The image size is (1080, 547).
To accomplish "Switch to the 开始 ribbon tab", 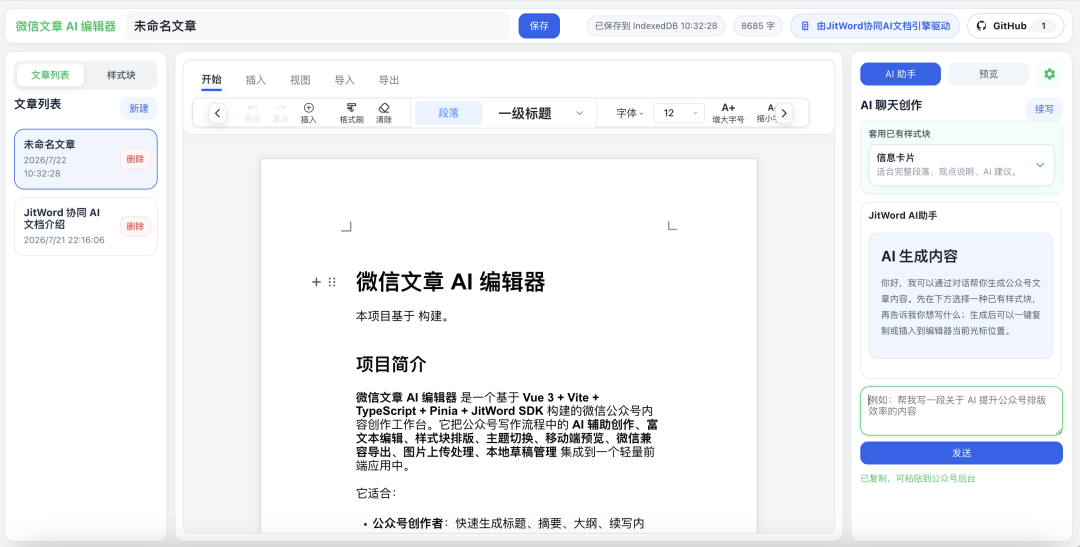I will coord(211,80).
